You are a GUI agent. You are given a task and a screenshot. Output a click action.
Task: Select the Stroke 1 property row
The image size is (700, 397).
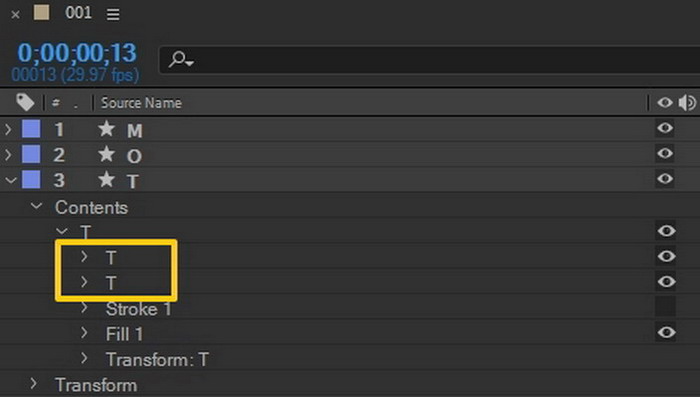pos(350,307)
